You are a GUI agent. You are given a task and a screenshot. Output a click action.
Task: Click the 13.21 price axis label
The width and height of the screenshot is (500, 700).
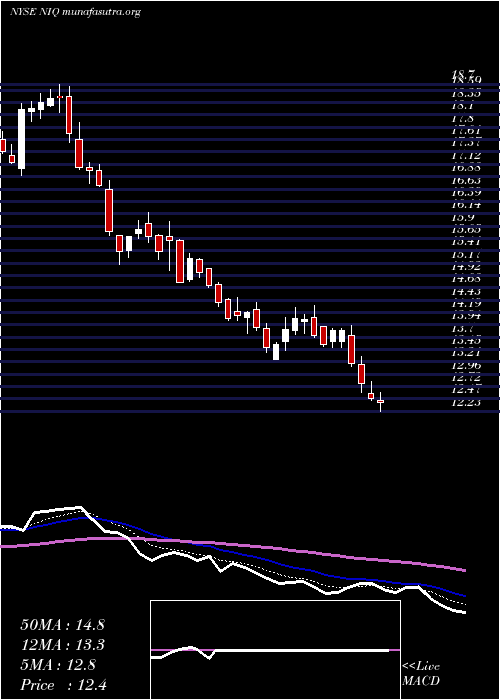click(x=466, y=353)
